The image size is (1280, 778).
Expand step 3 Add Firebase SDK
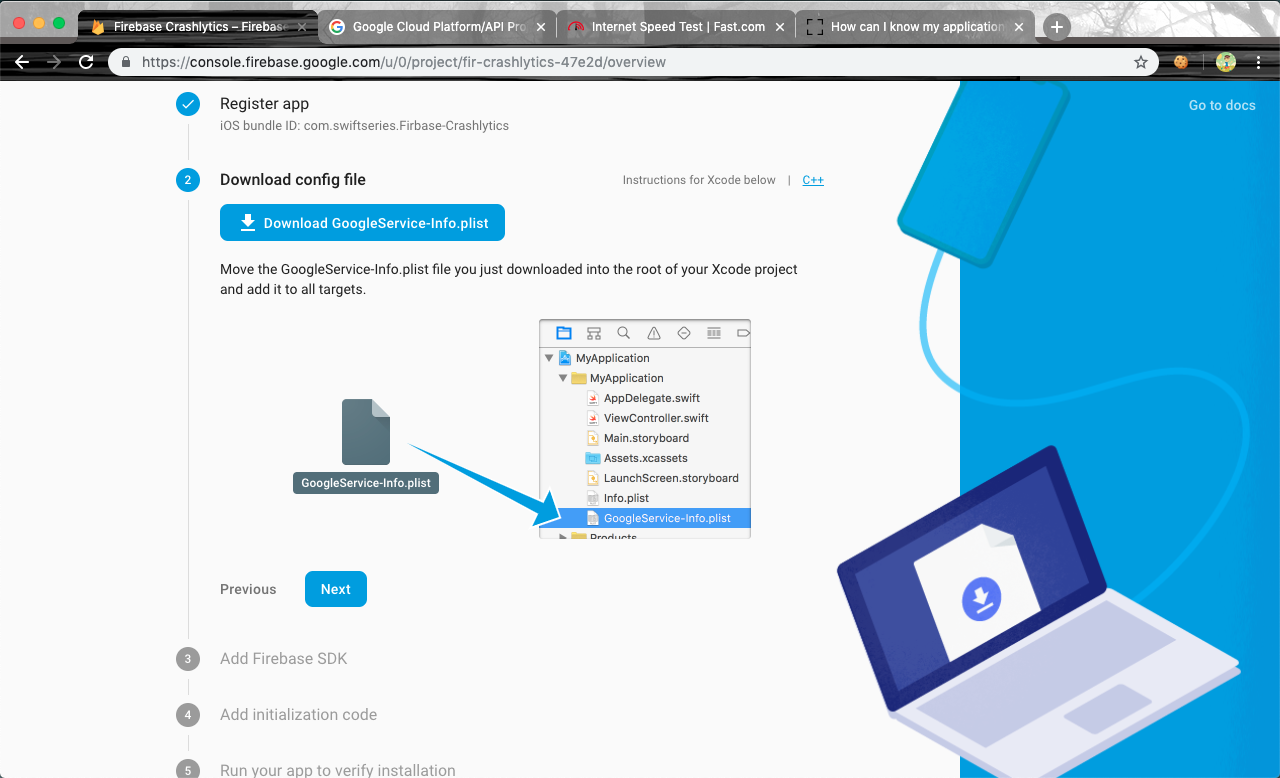tap(284, 659)
